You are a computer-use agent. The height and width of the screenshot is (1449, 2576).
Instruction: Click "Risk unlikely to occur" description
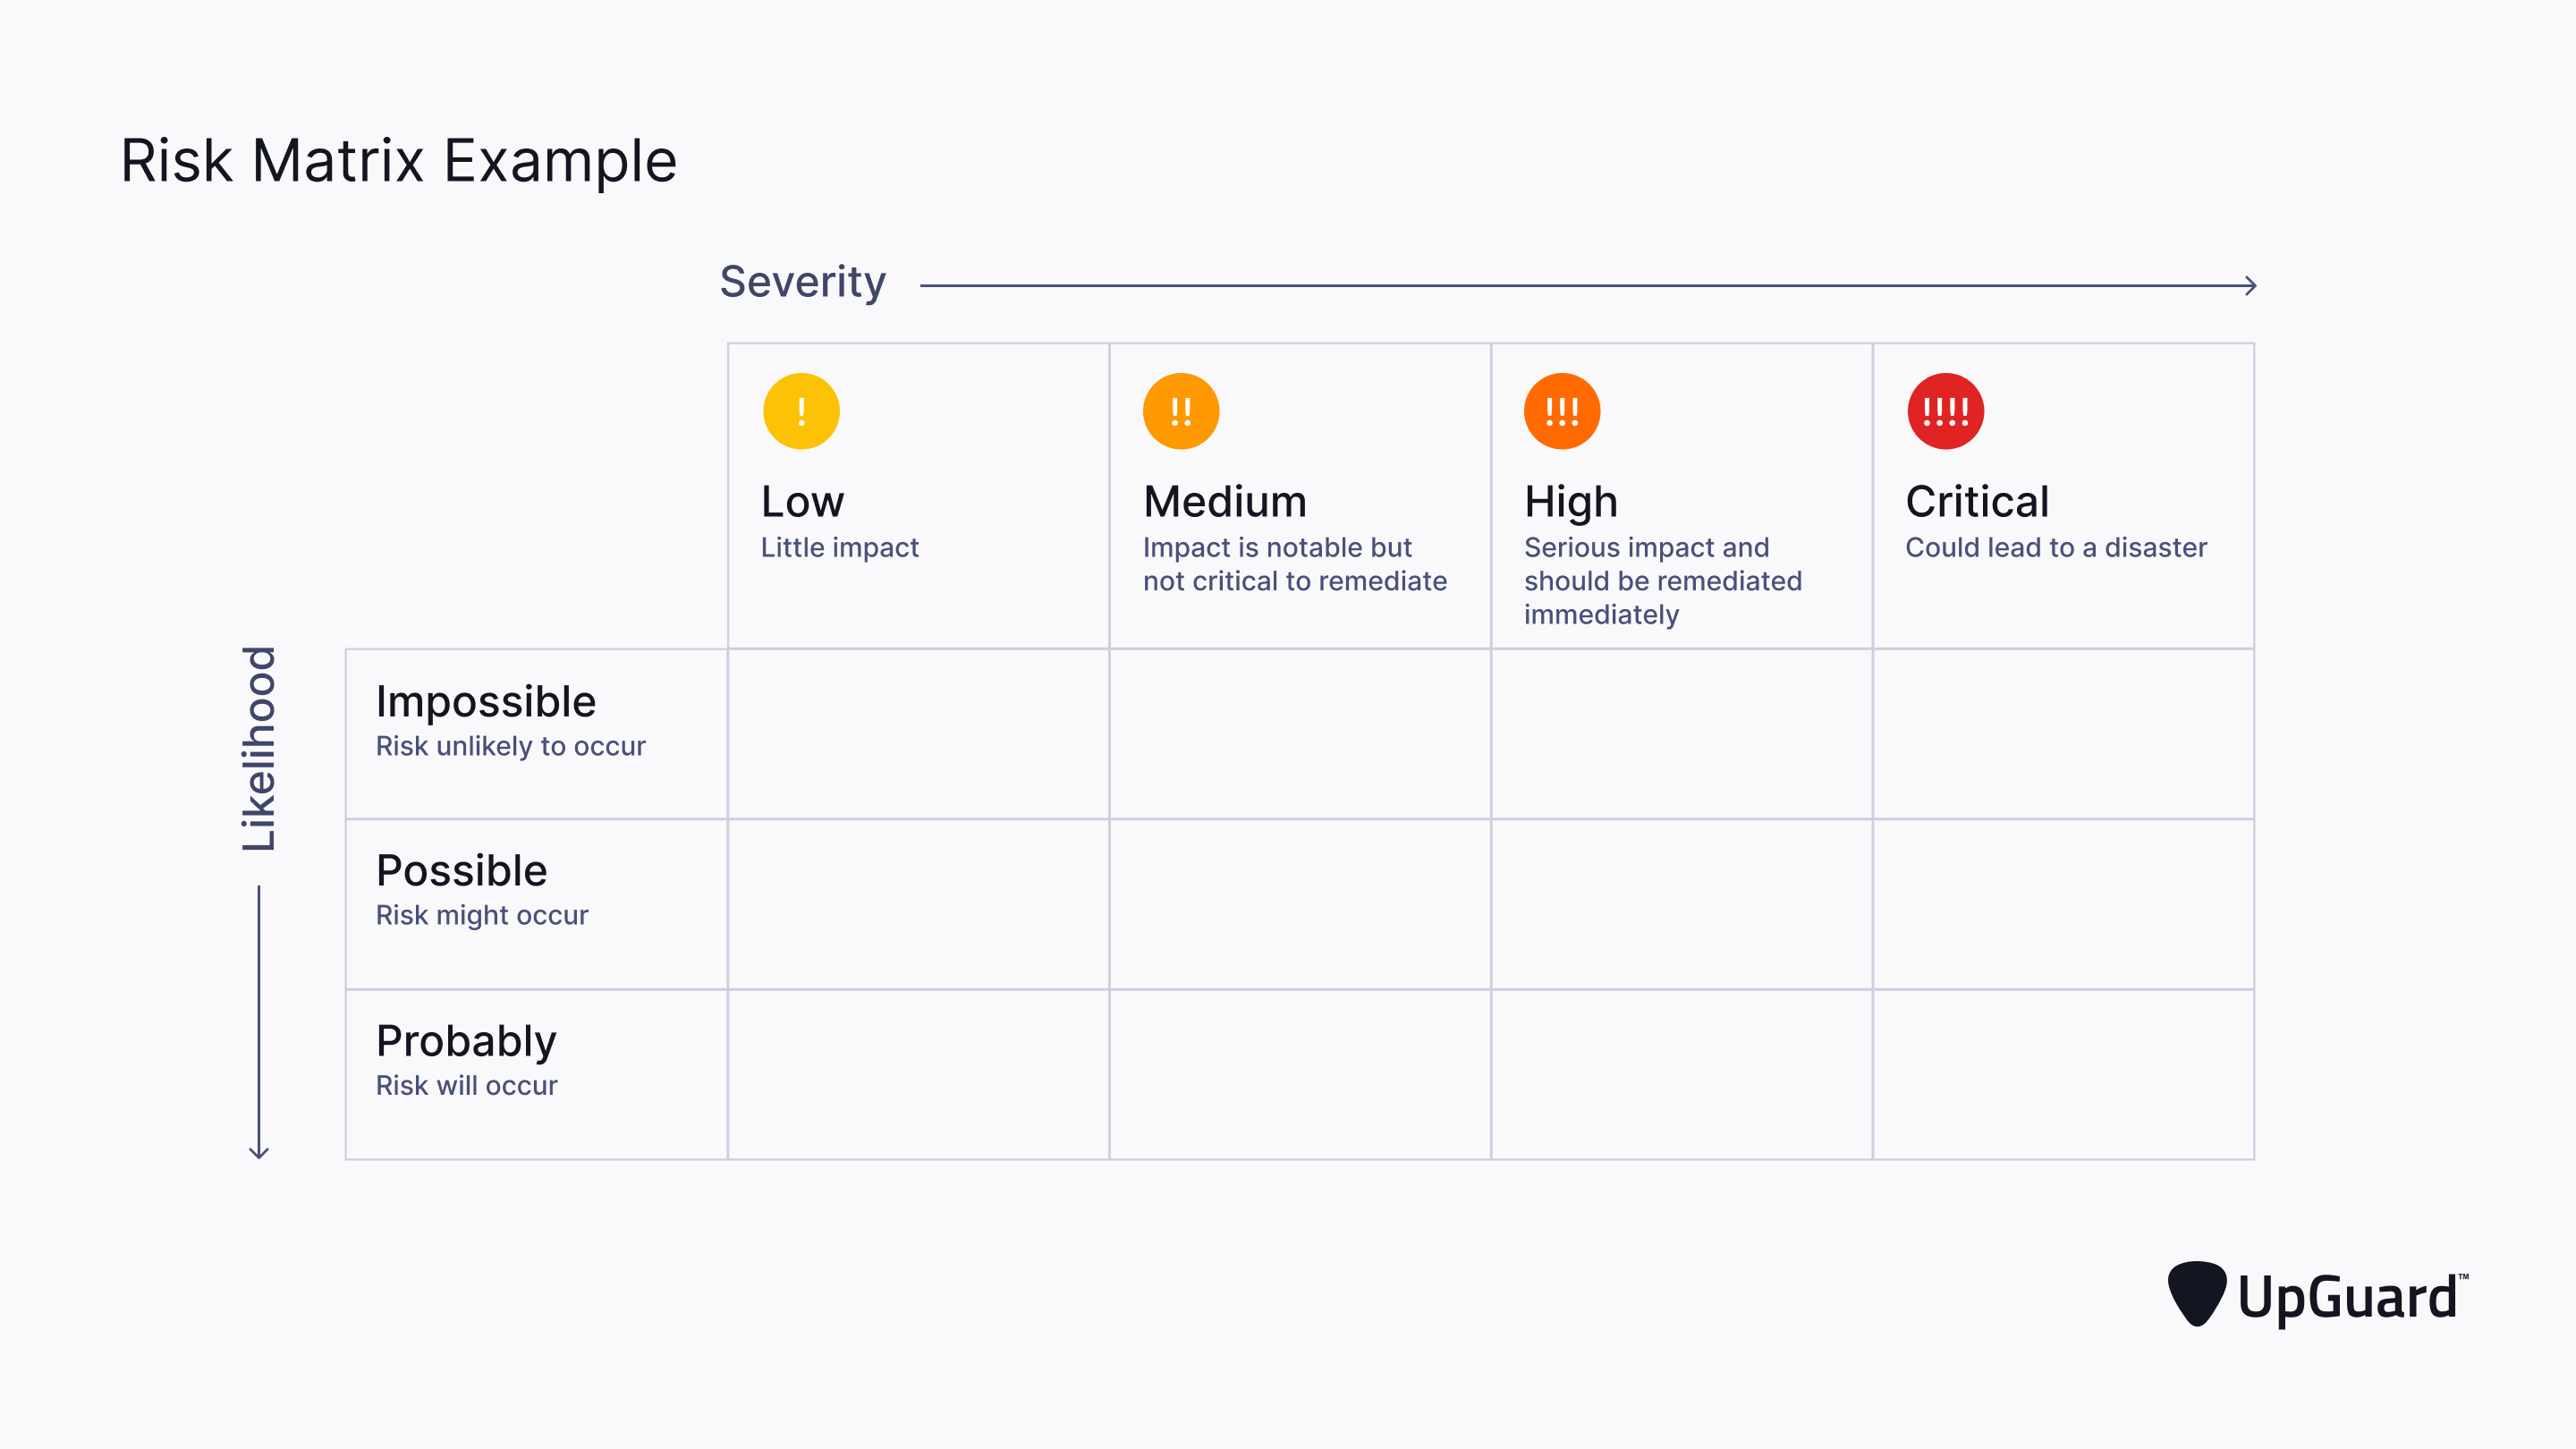coord(511,746)
